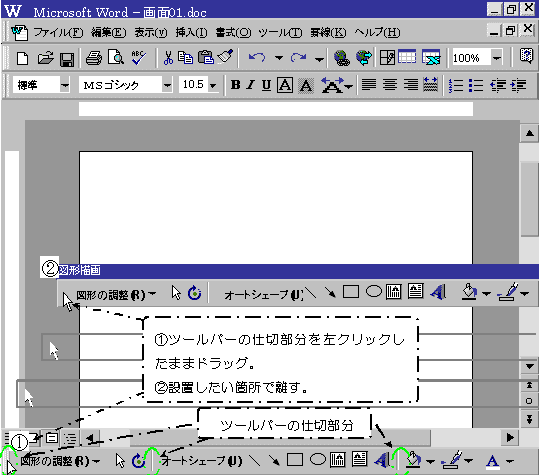Open the 100% zoom dropdown
The image size is (539, 475).
497,58
